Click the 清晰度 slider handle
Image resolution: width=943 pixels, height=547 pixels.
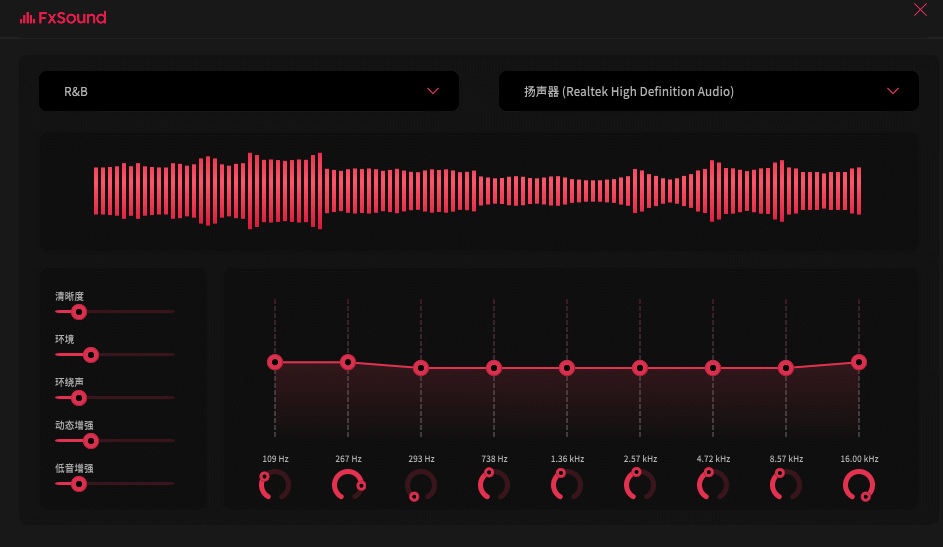click(79, 312)
